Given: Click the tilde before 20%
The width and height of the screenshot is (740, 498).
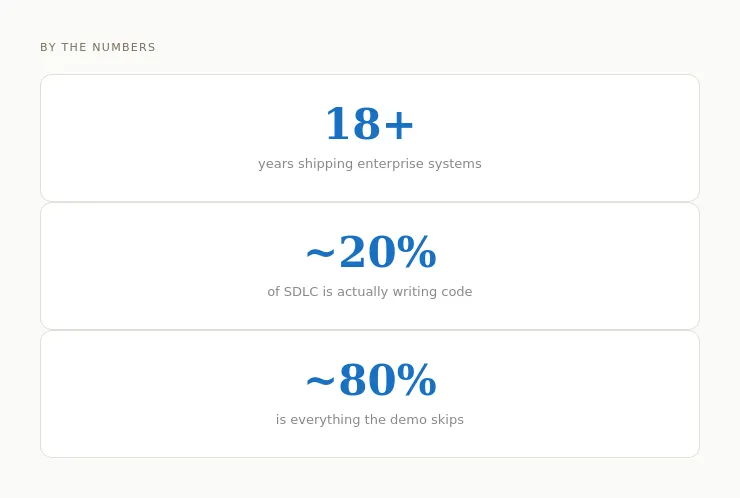Looking at the screenshot, I should [x=320, y=253].
